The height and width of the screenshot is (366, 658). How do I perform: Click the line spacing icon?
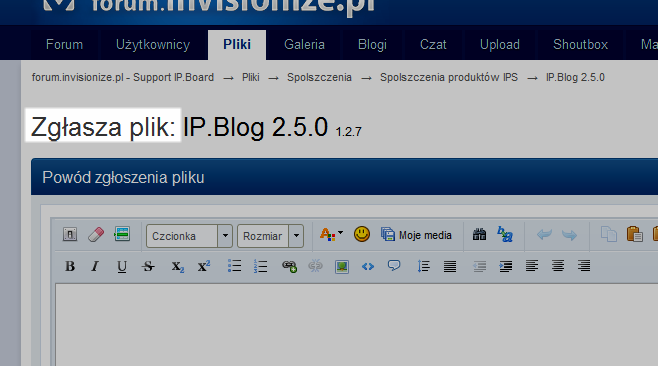tap(423, 266)
